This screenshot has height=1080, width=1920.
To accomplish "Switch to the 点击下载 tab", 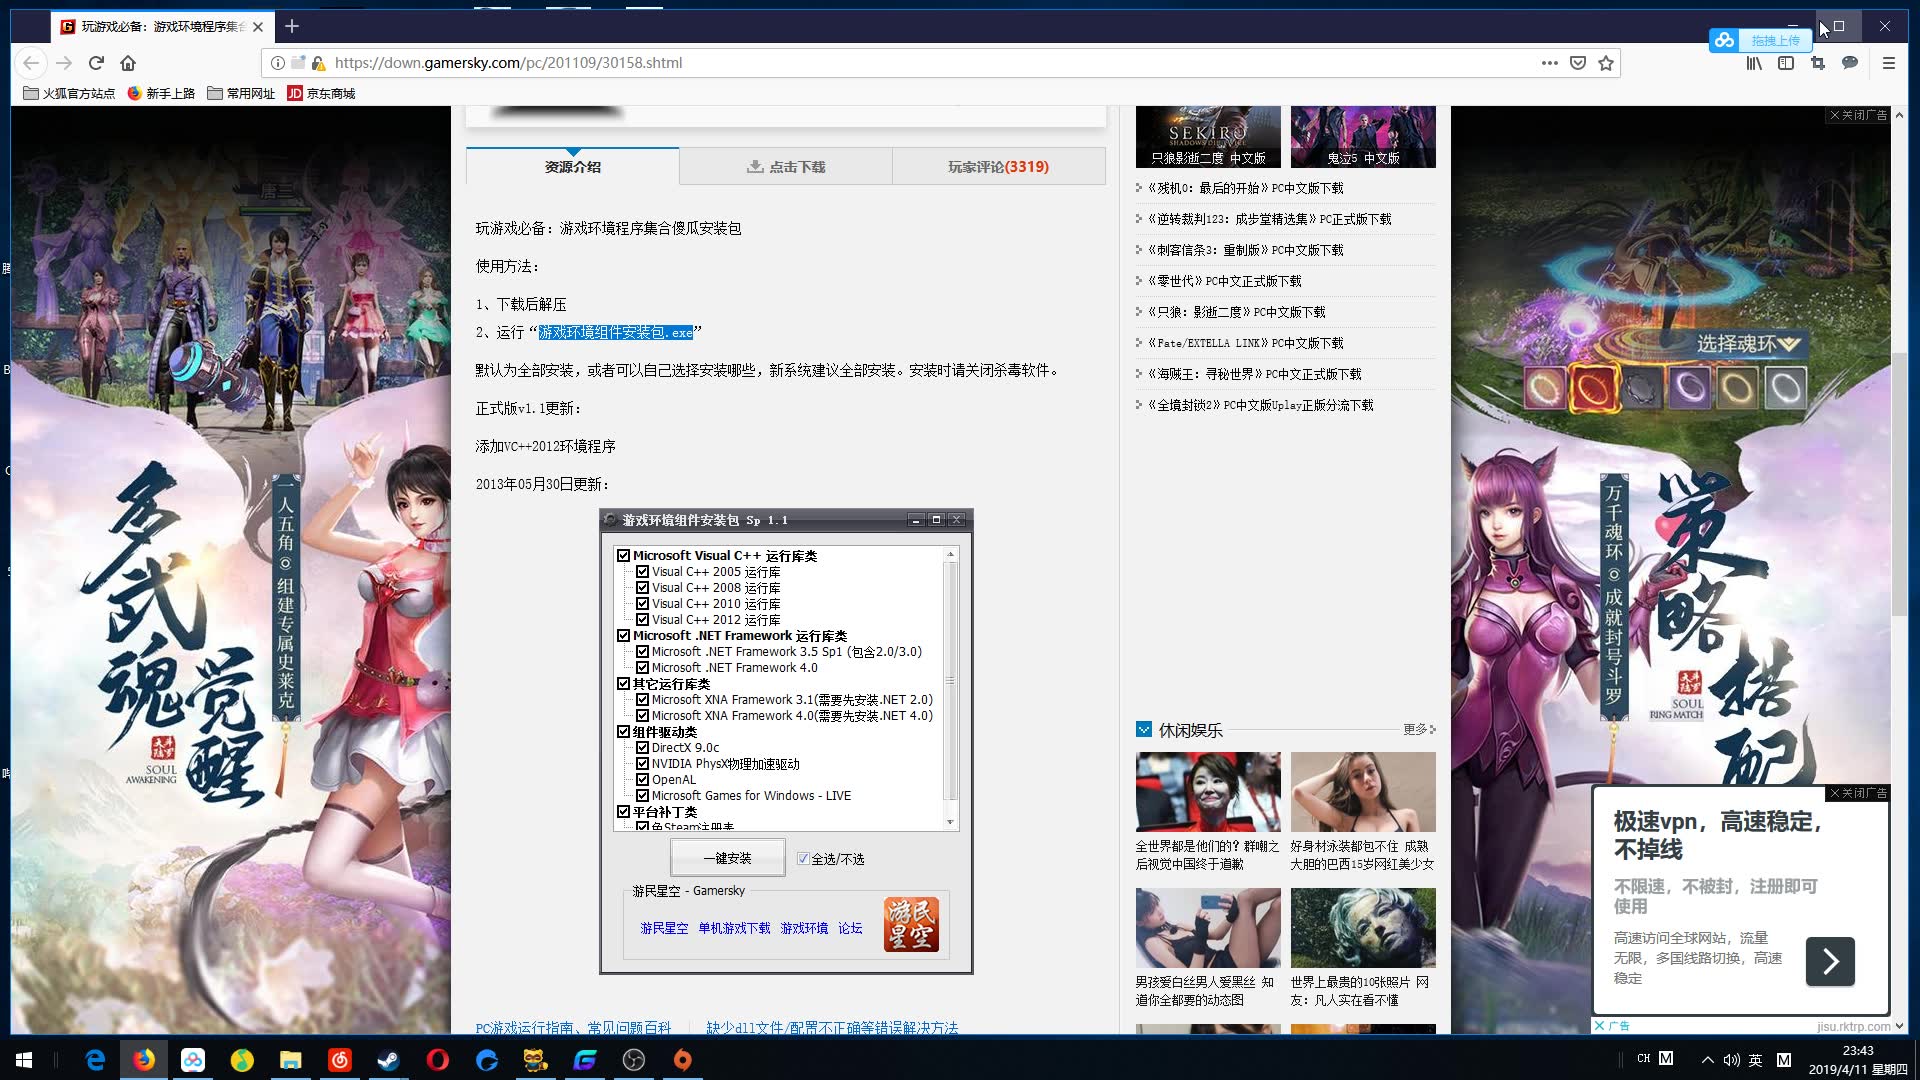I will (786, 167).
